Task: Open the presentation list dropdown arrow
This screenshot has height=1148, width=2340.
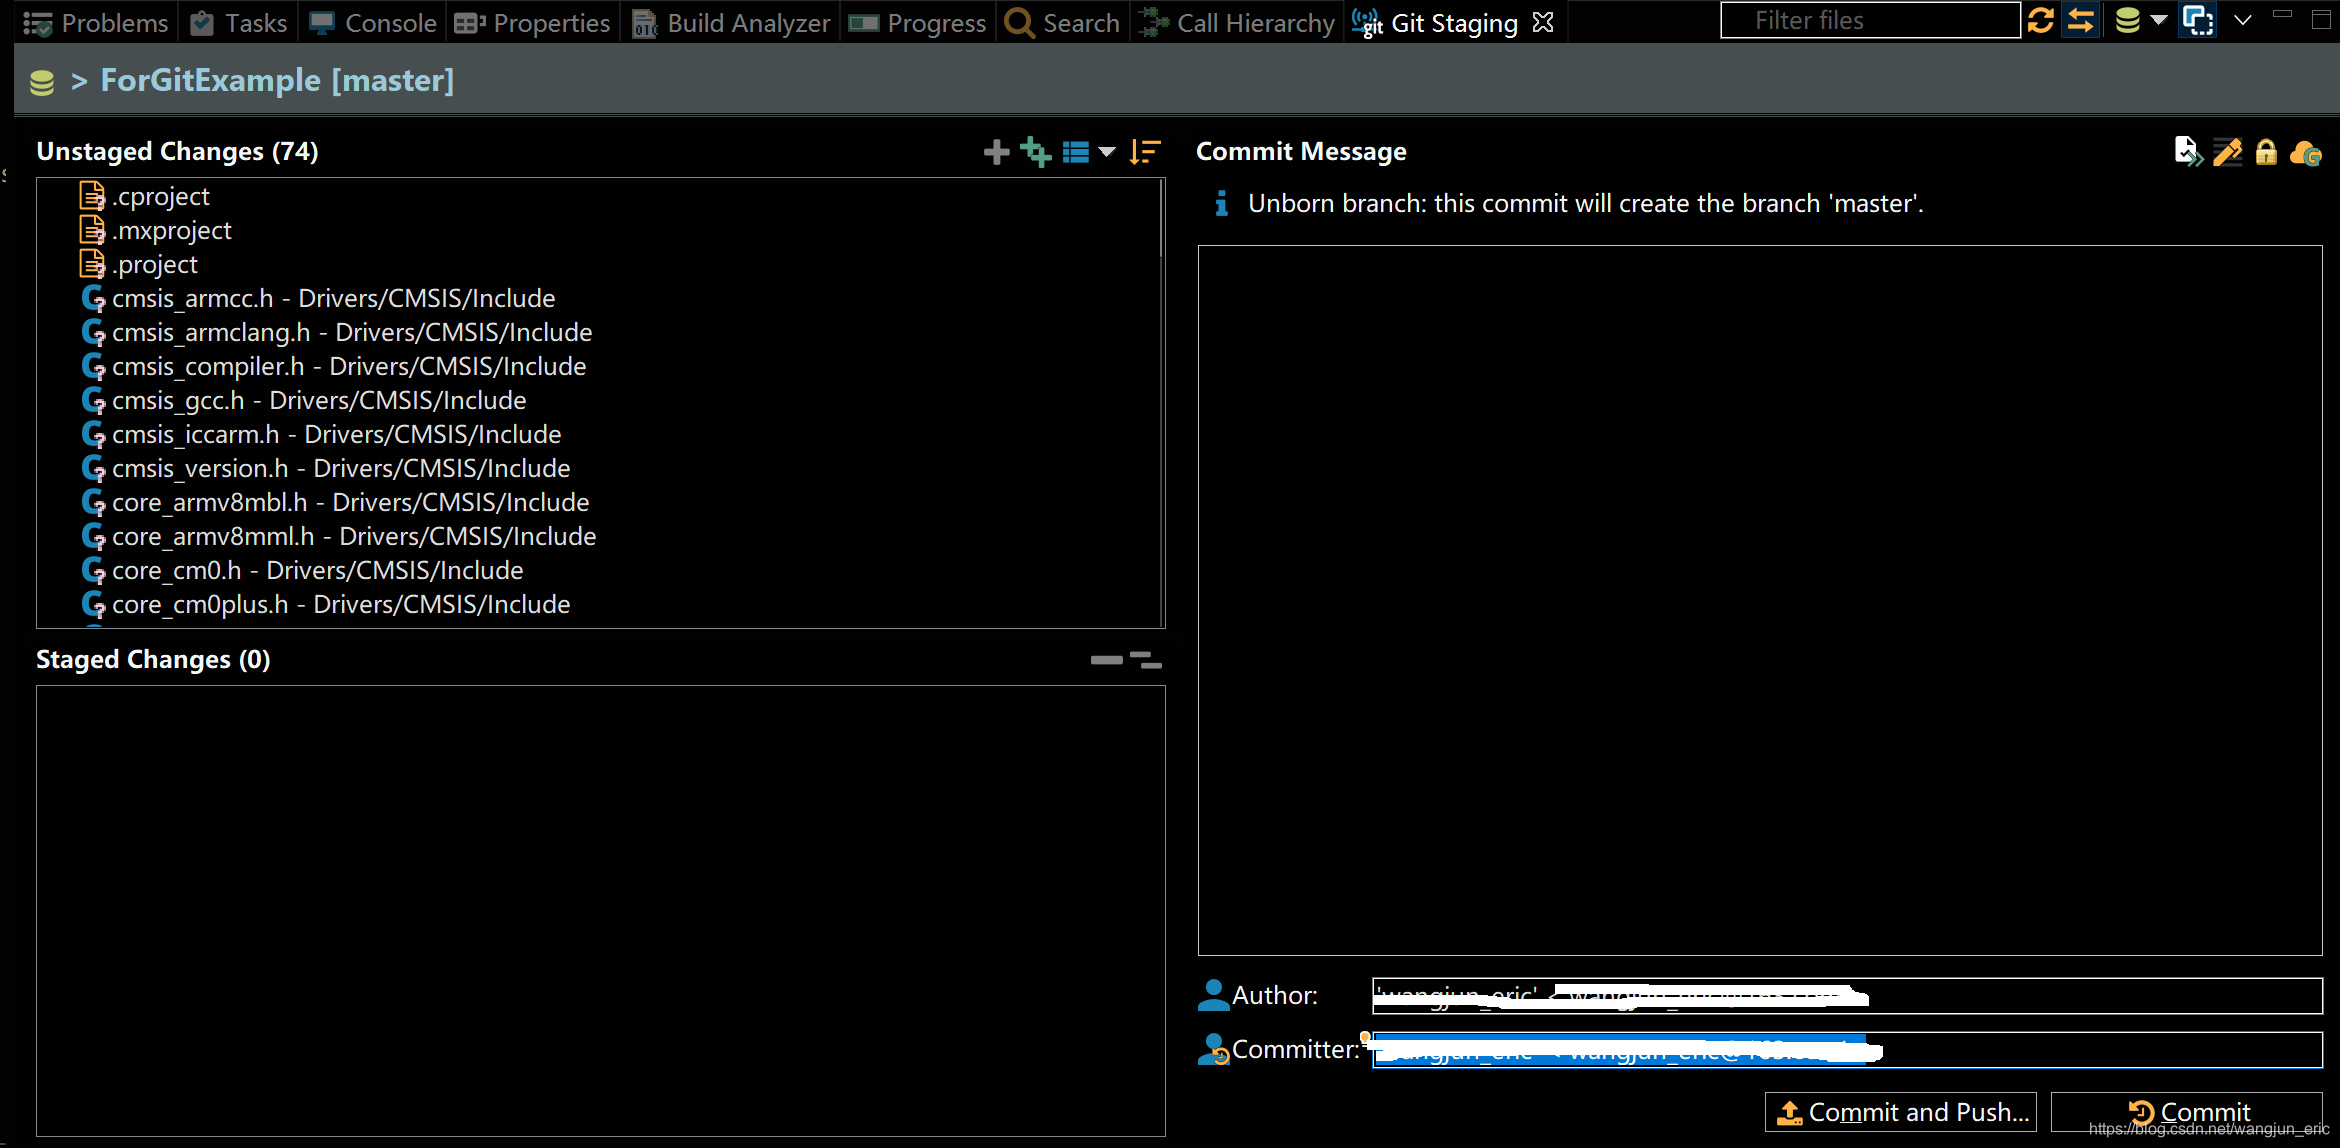Action: tap(1107, 152)
